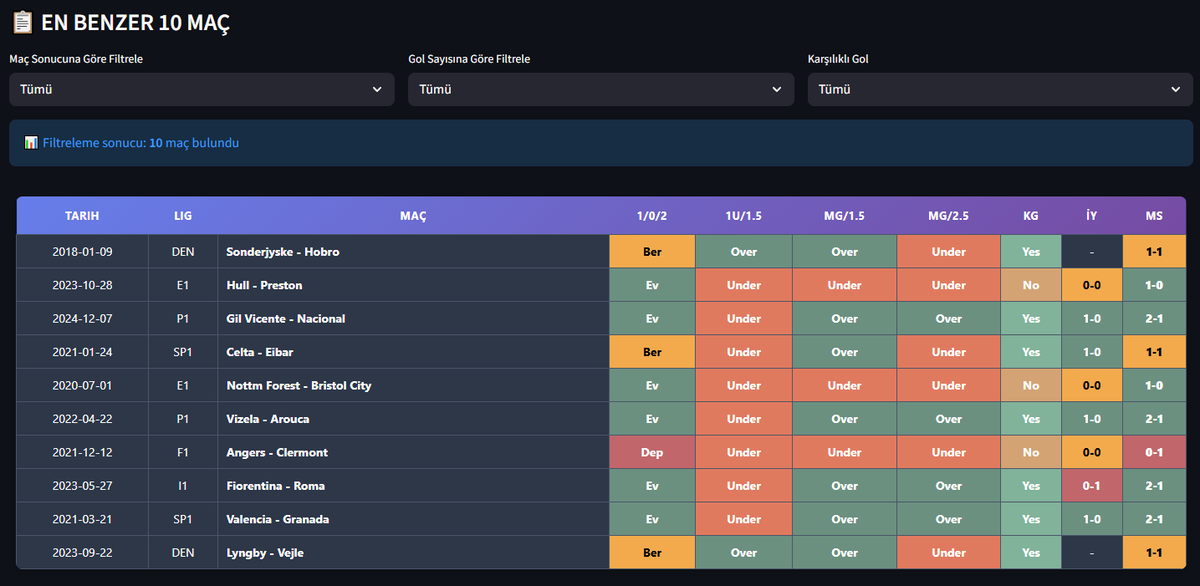The height and width of the screenshot is (586, 1200).
Task: Click the İY column header
Action: pyautogui.click(x=1092, y=215)
